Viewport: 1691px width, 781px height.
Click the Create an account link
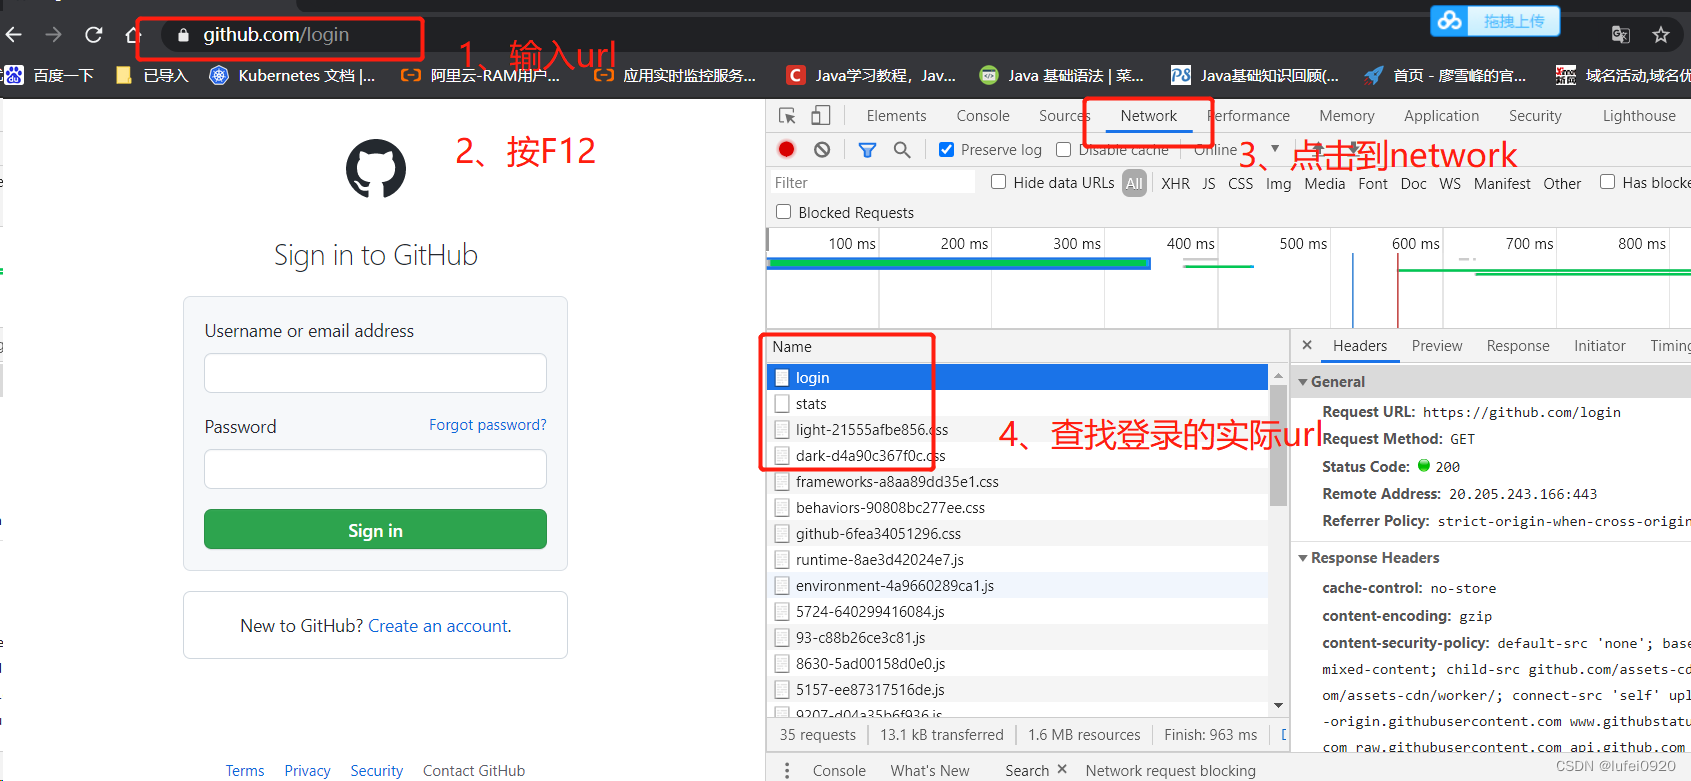(x=440, y=626)
